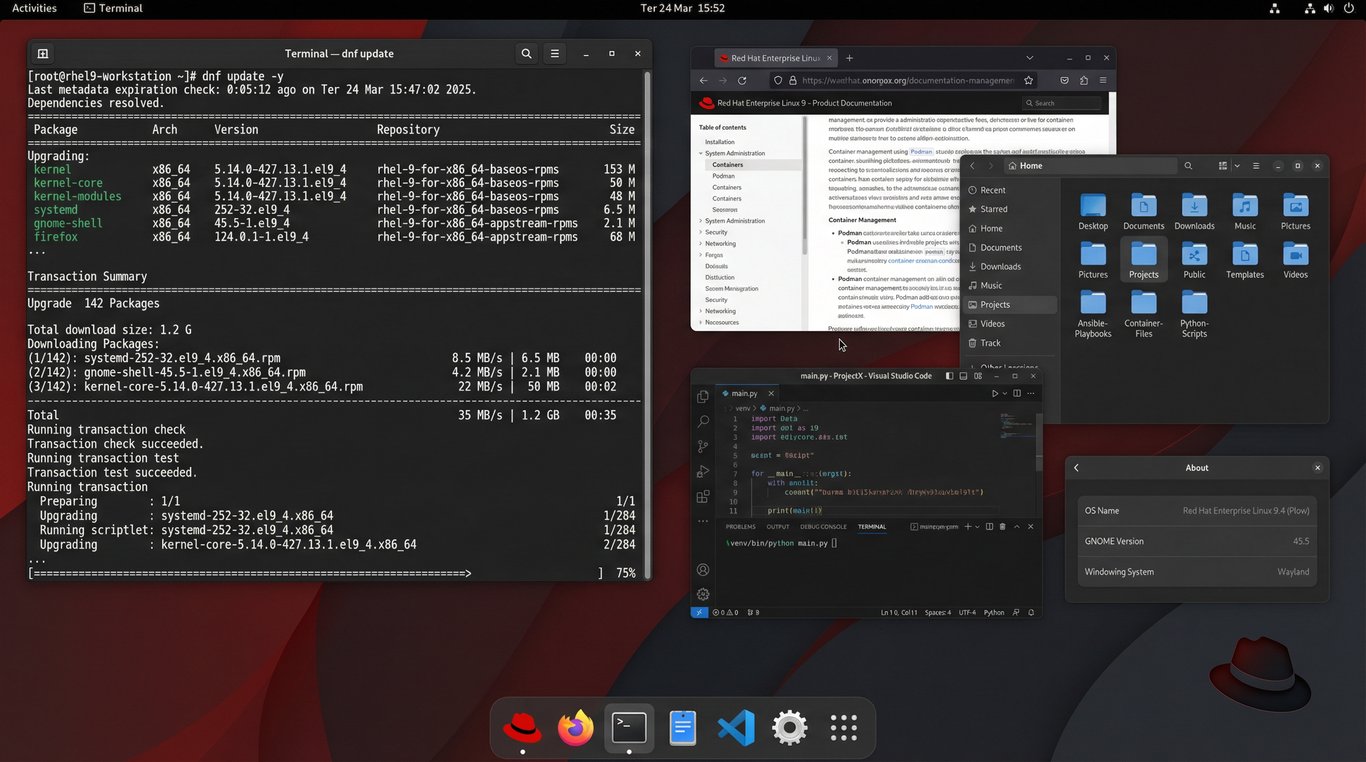Open the terminal profile dropdown
Image resolution: width=1366 pixels, height=762 pixels.
(x=977, y=526)
